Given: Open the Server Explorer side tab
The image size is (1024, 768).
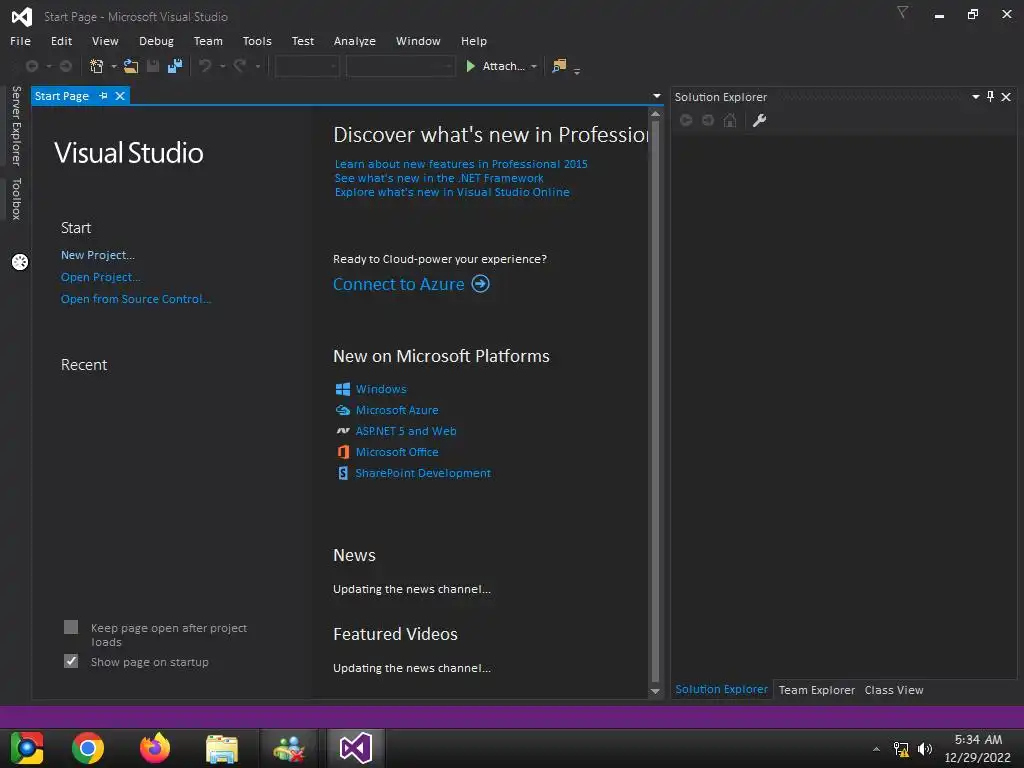Looking at the screenshot, I should [17, 125].
